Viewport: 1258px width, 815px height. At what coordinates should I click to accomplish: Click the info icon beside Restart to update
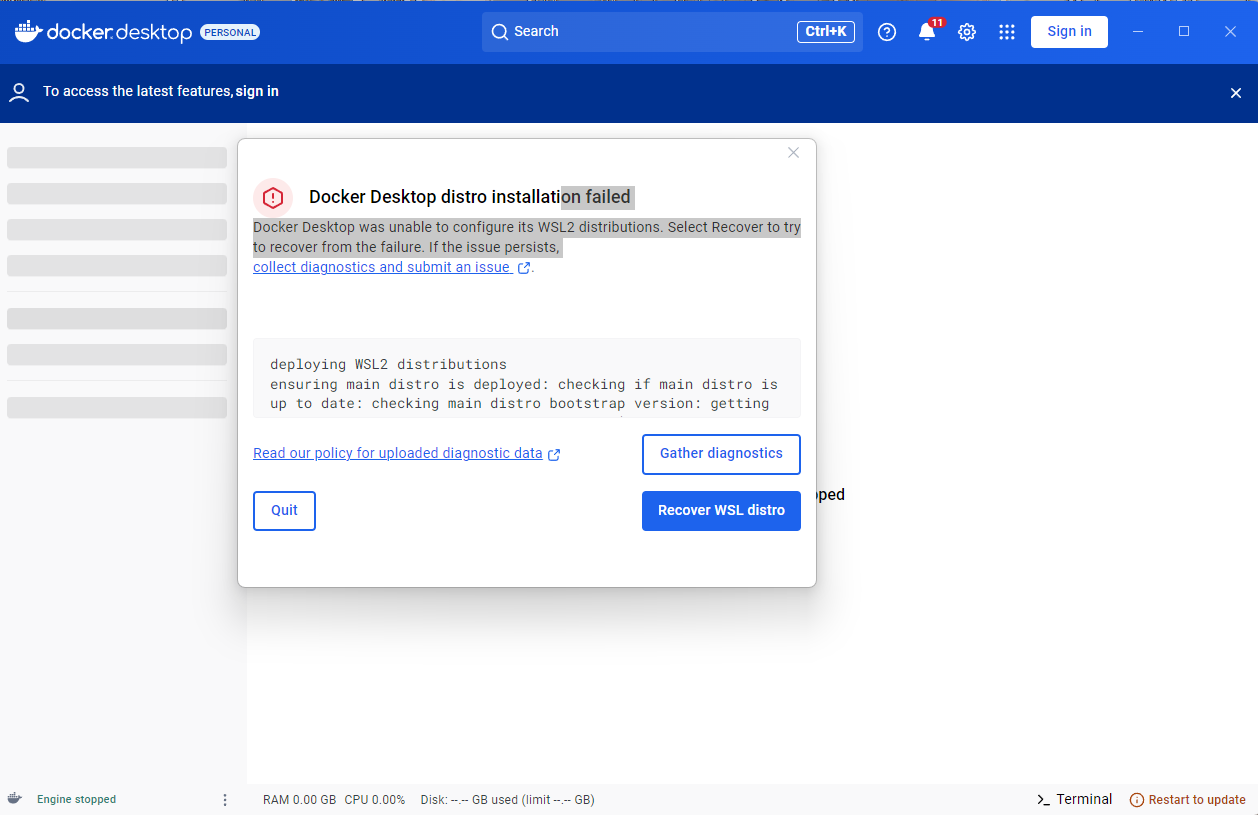[x=1137, y=800]
